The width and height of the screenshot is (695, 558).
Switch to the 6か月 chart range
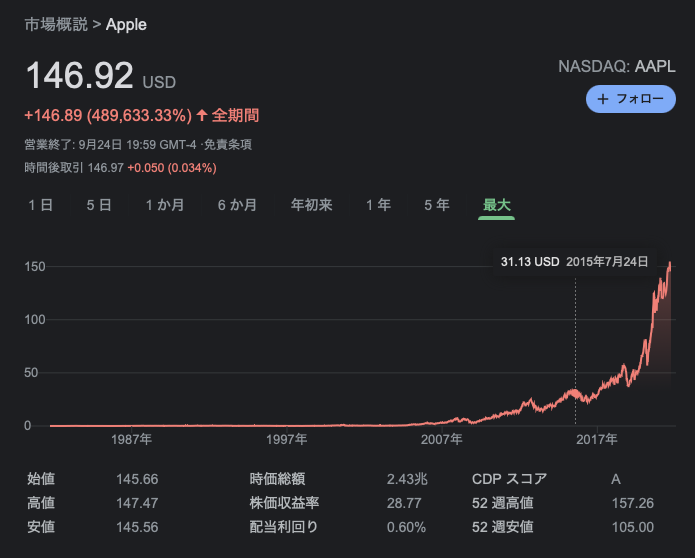[x=237, y=205]
